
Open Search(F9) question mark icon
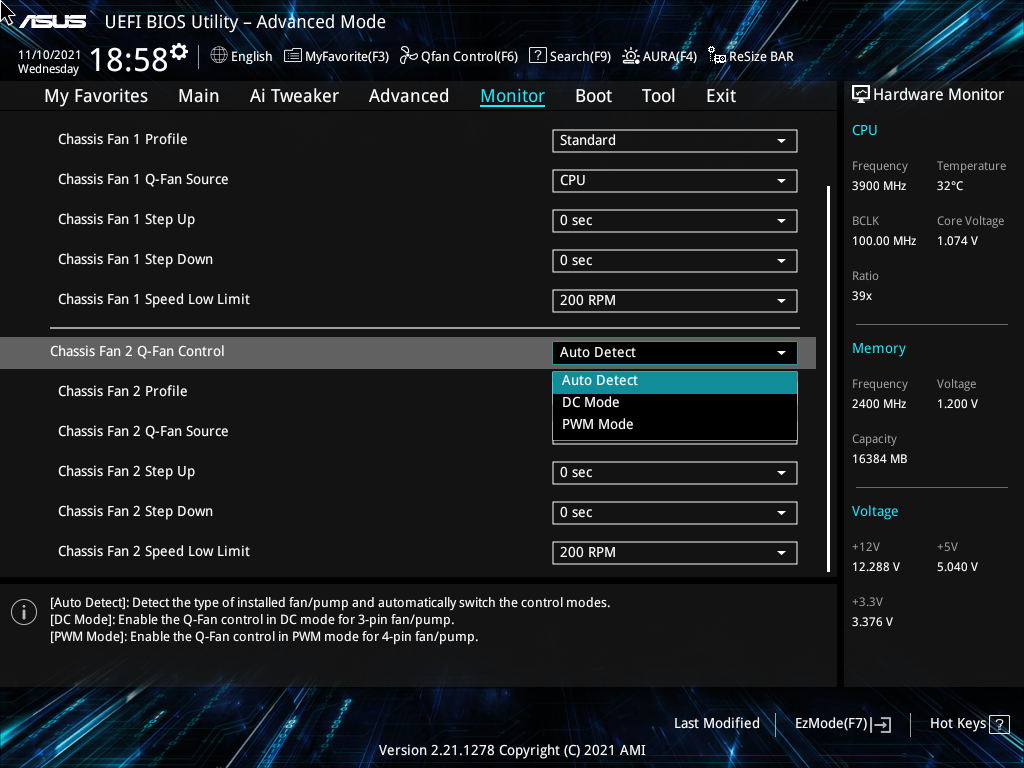pyautogui.click(x=537, y=56)
